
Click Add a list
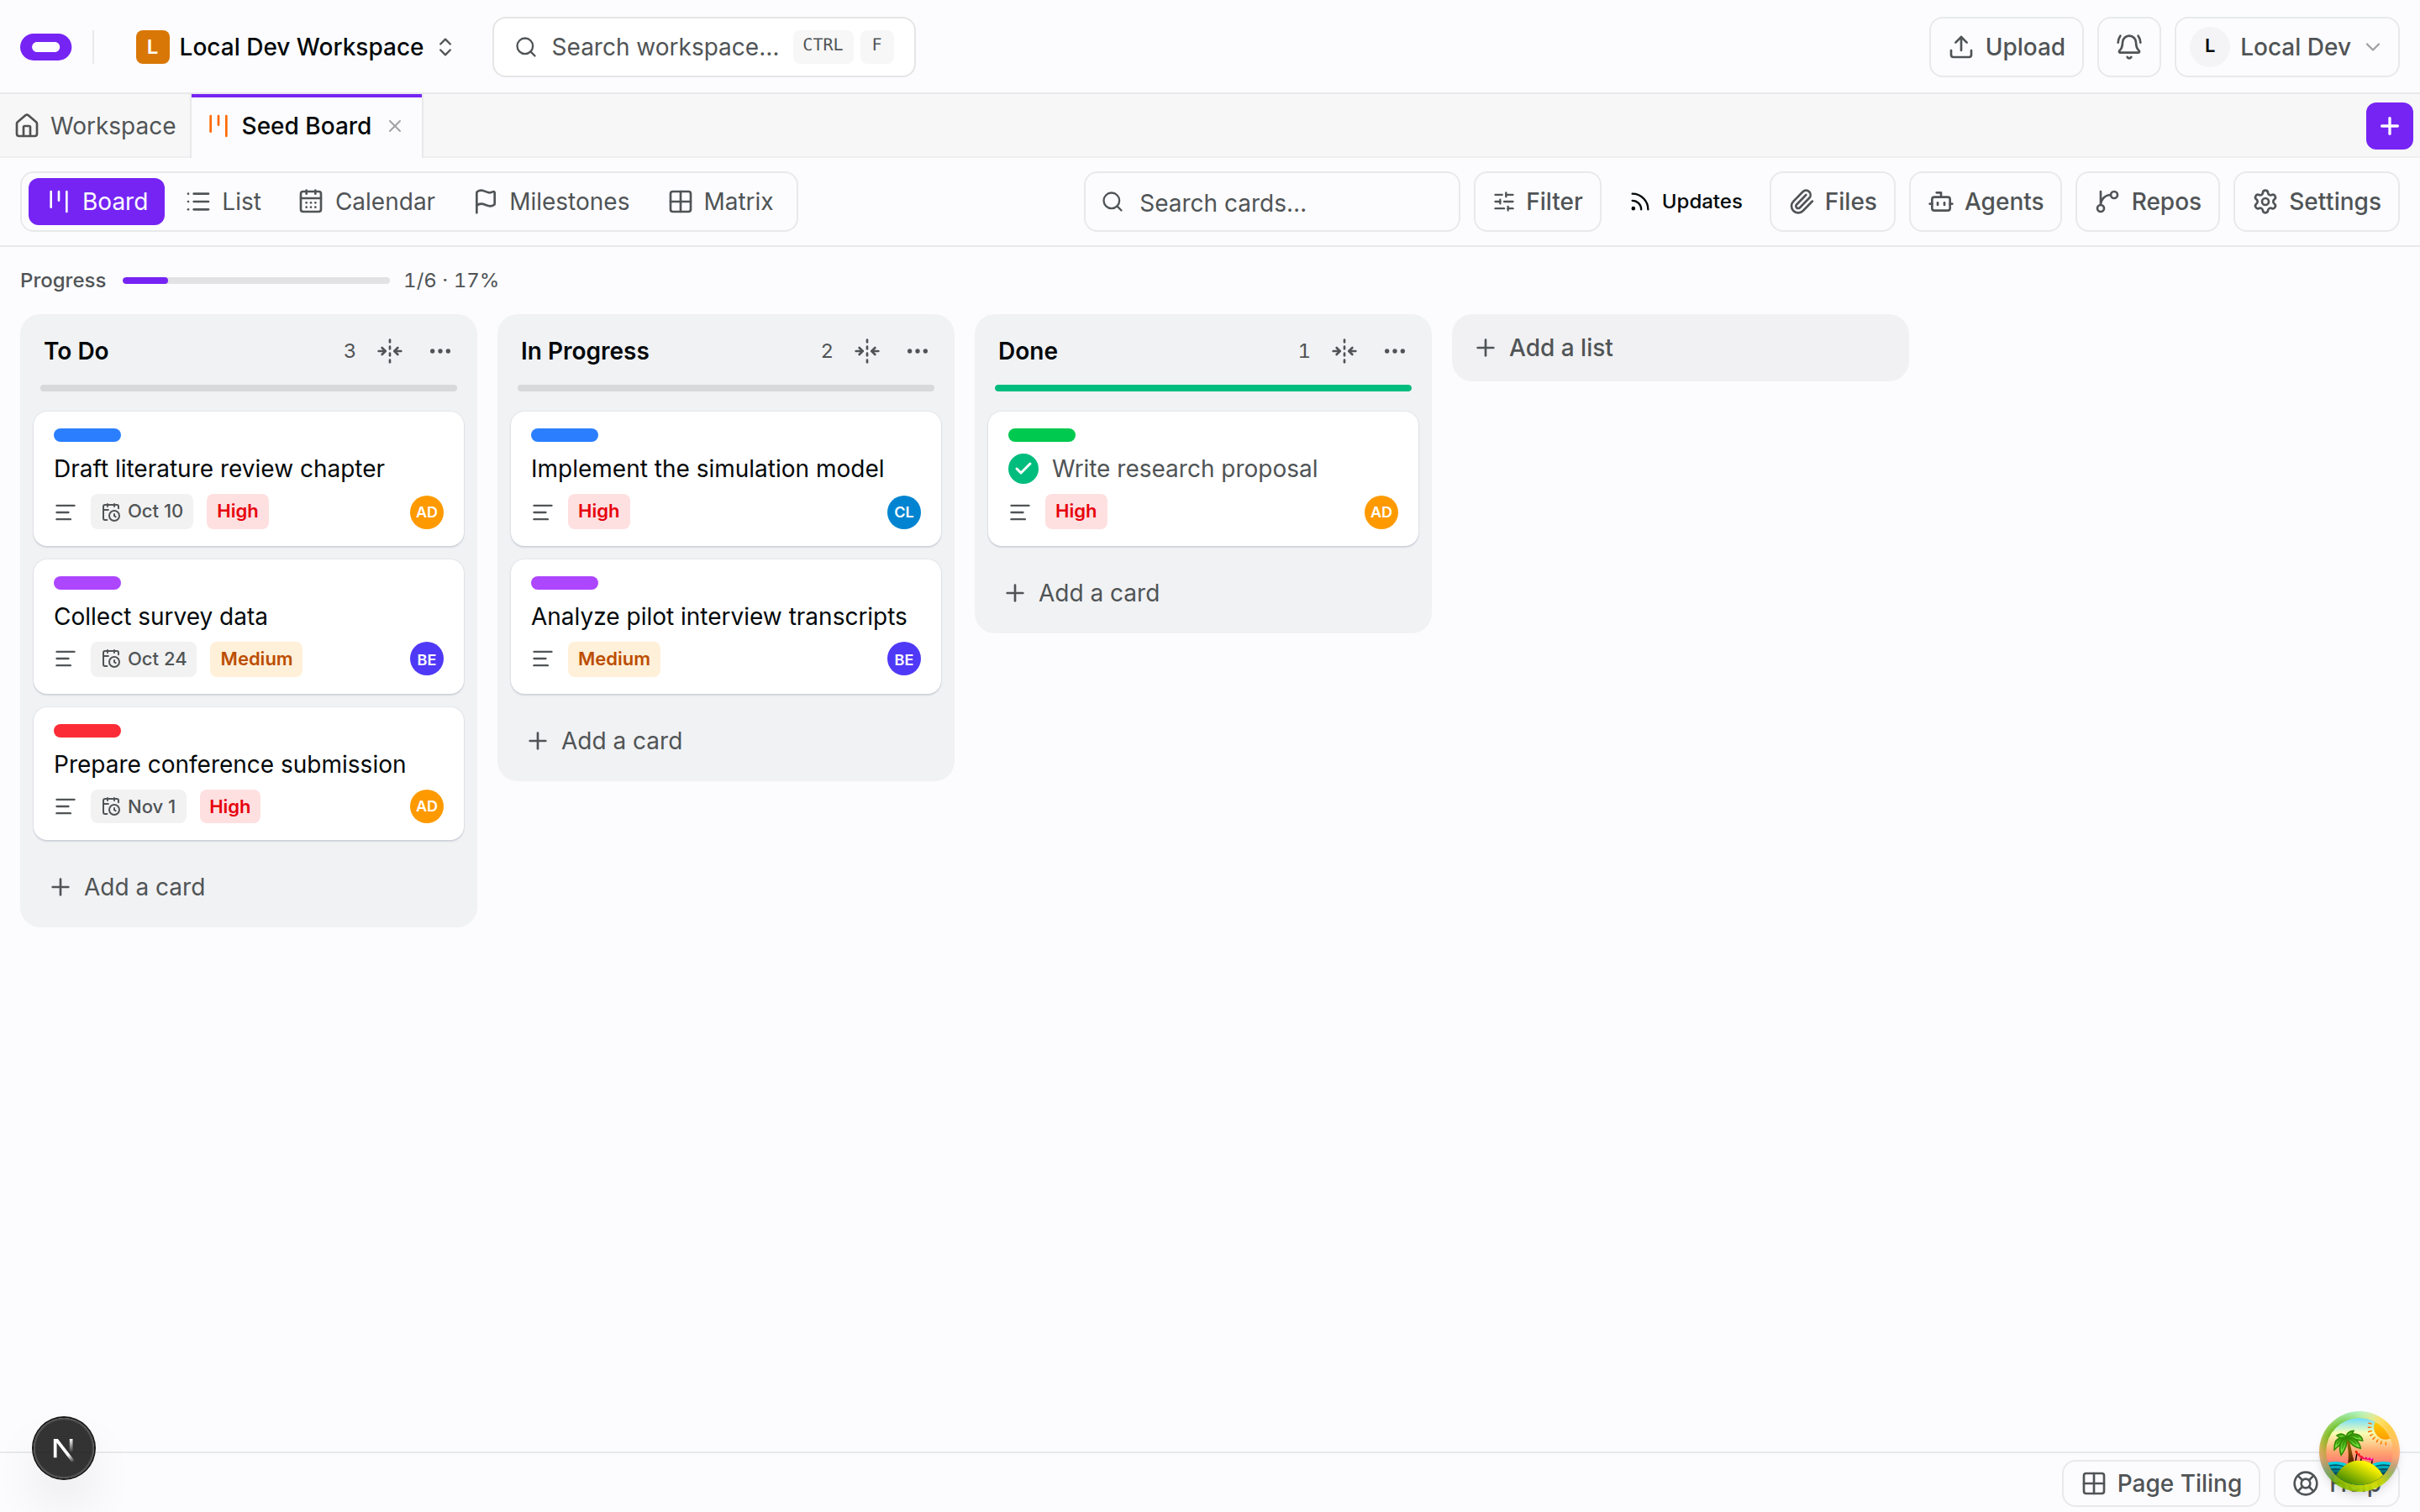point(1679,348)
